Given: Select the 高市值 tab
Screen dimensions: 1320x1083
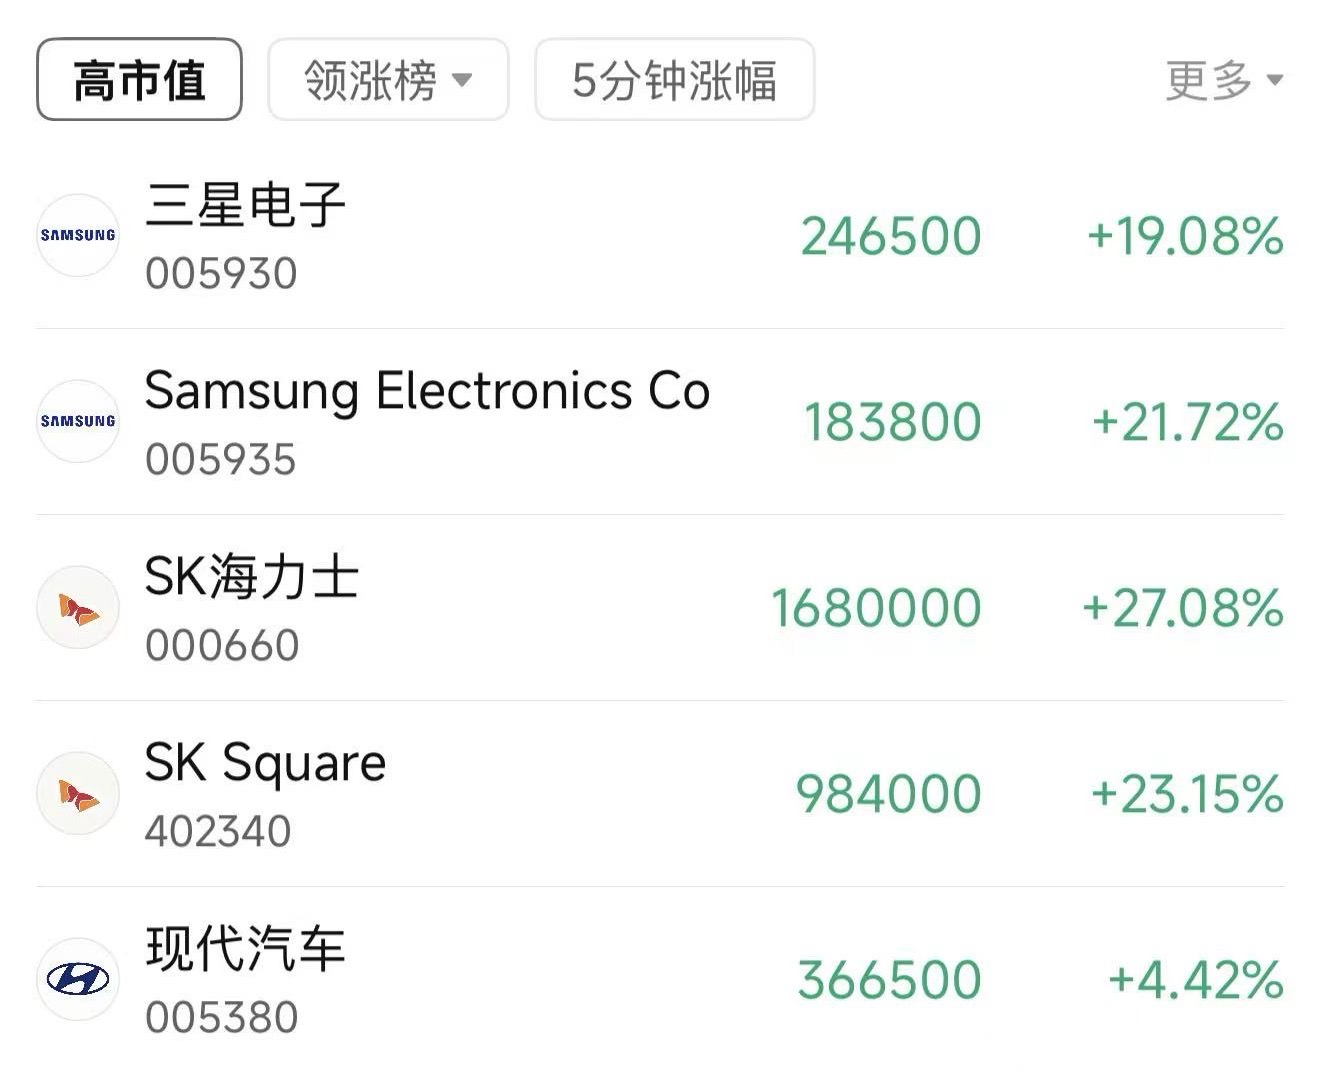Looking at the screenshot, I should (139, 80).
